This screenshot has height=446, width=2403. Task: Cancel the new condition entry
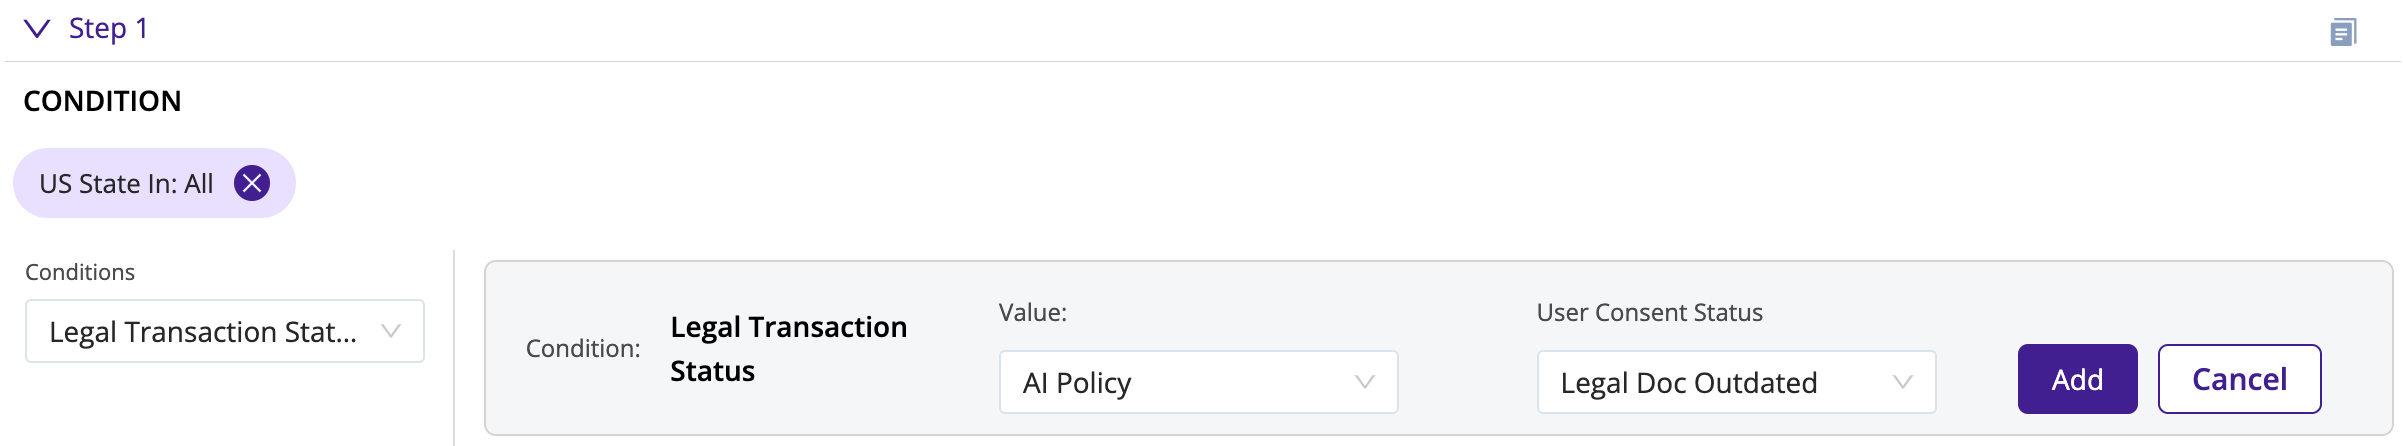click(x=2239, y=379)
